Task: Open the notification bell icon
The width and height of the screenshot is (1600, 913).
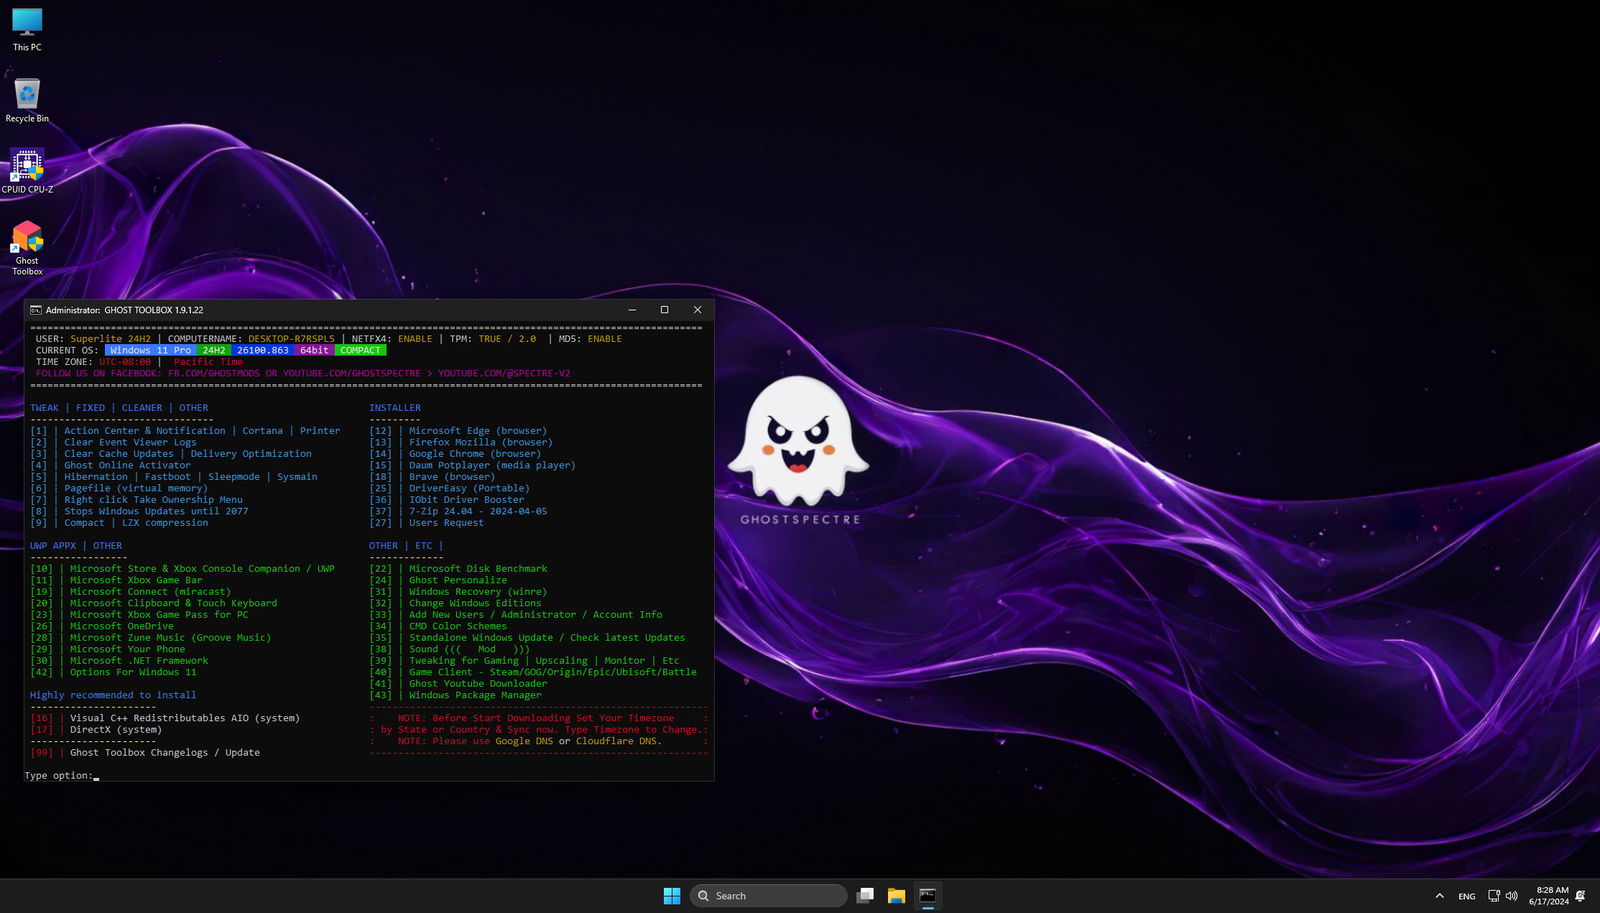Action: (x=1581, y=896)
